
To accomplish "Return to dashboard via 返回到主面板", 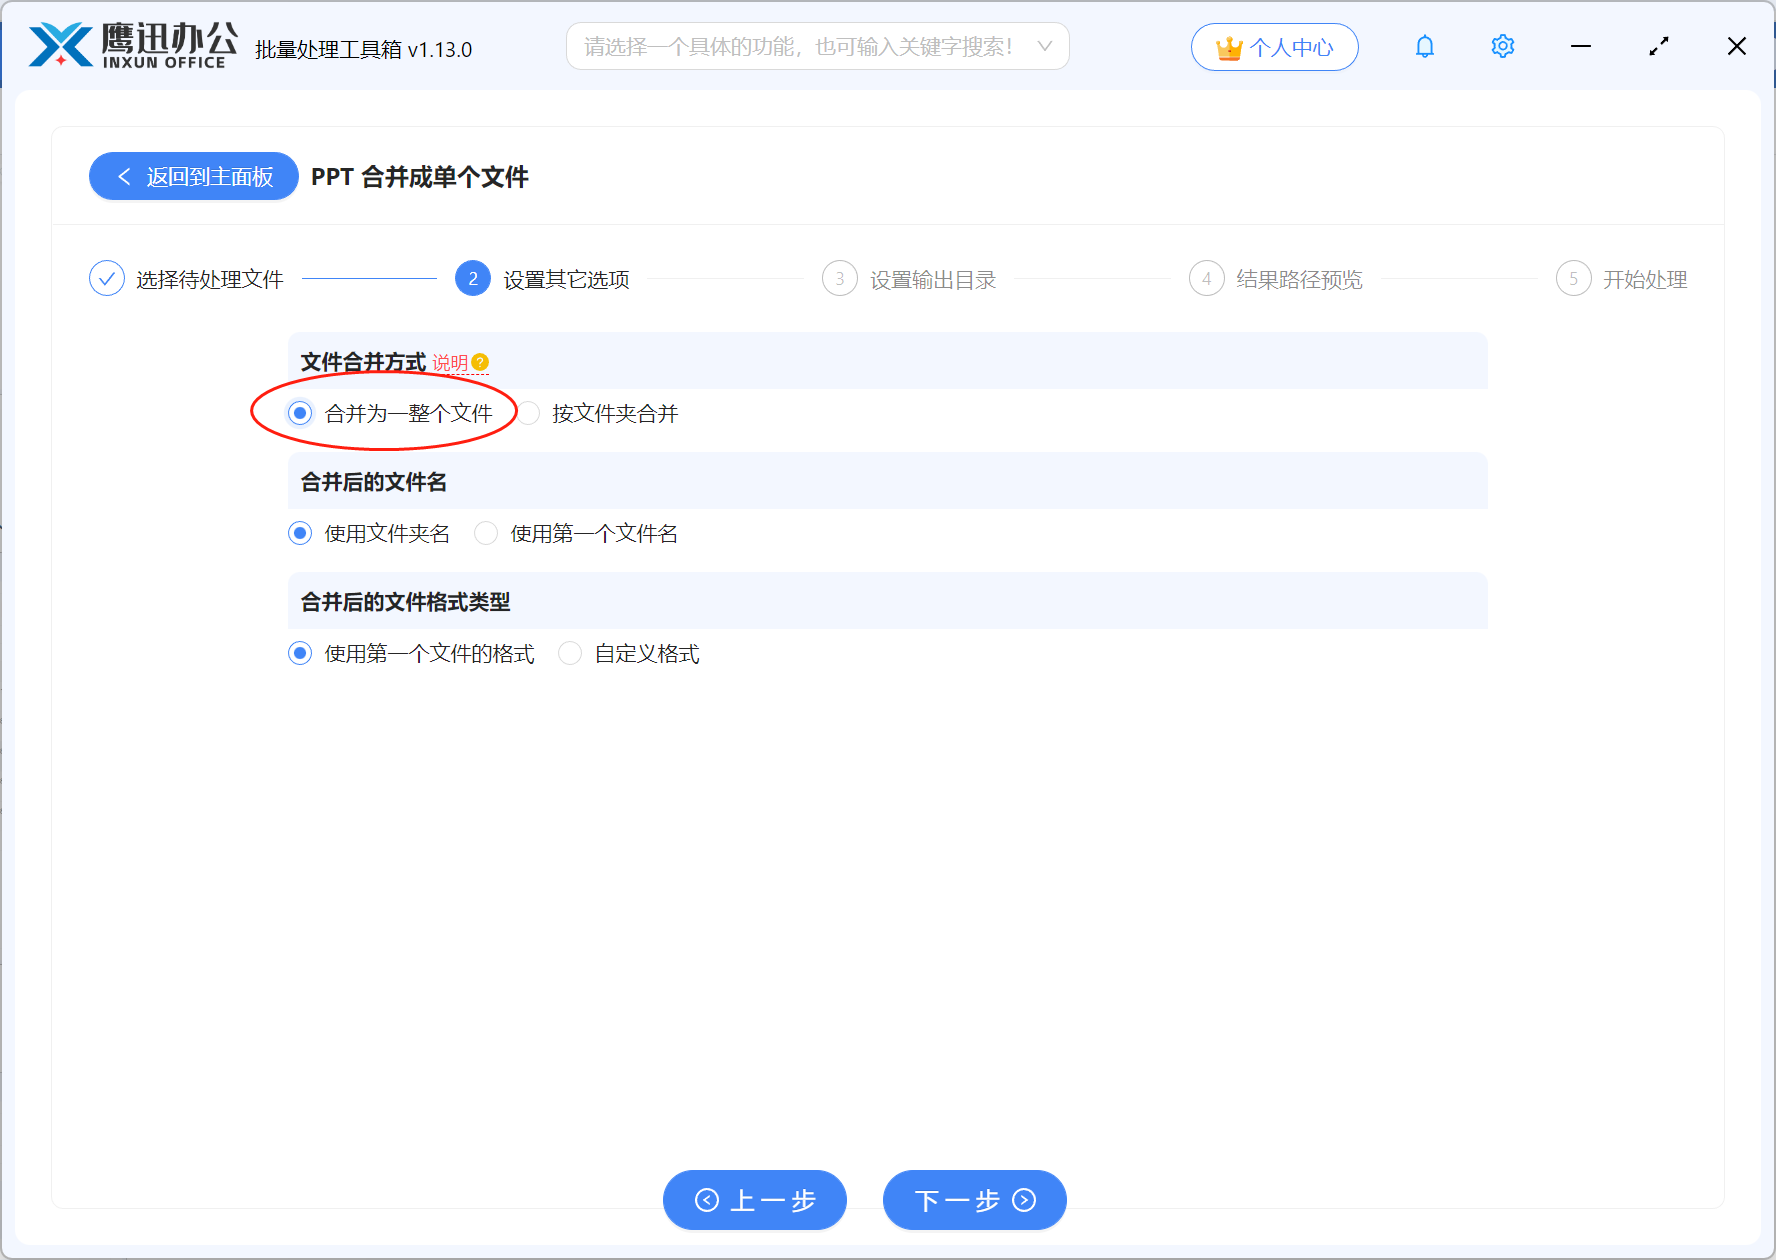I will [193, 176].
